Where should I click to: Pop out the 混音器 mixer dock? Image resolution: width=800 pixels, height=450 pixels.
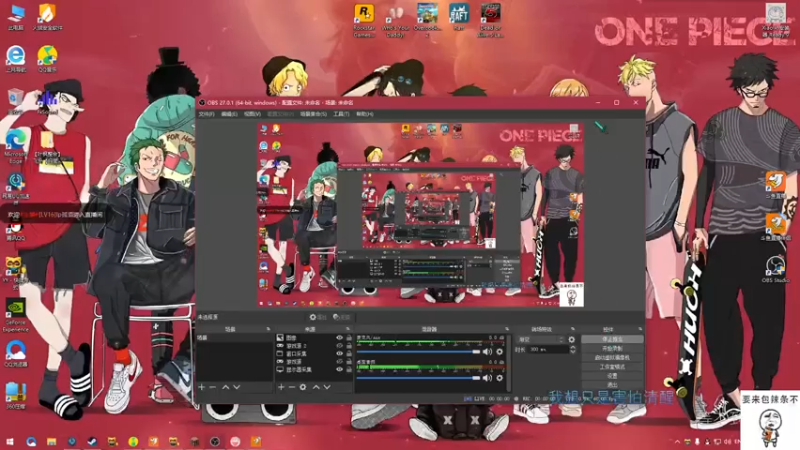pos(507,329)
